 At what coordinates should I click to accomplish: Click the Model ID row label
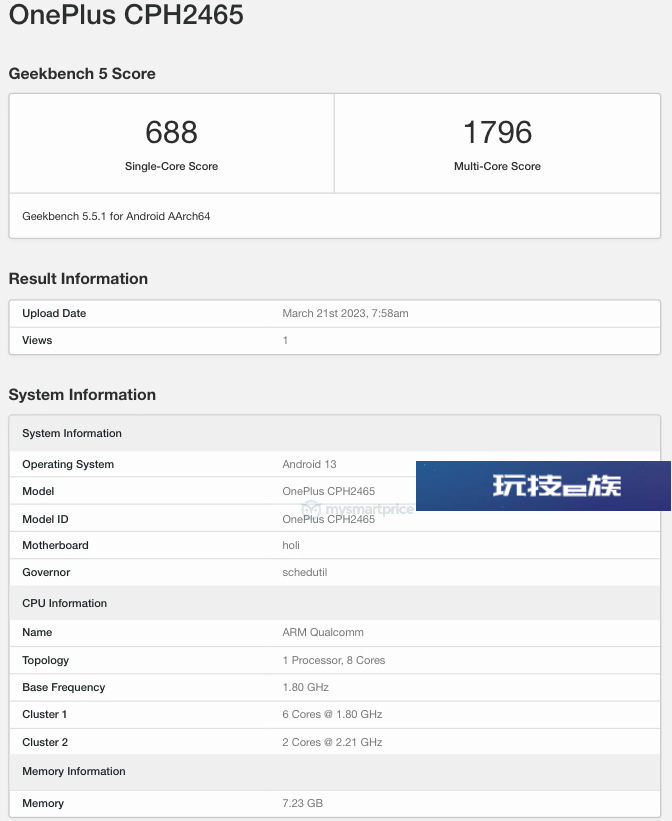click(x=45, y=519)
